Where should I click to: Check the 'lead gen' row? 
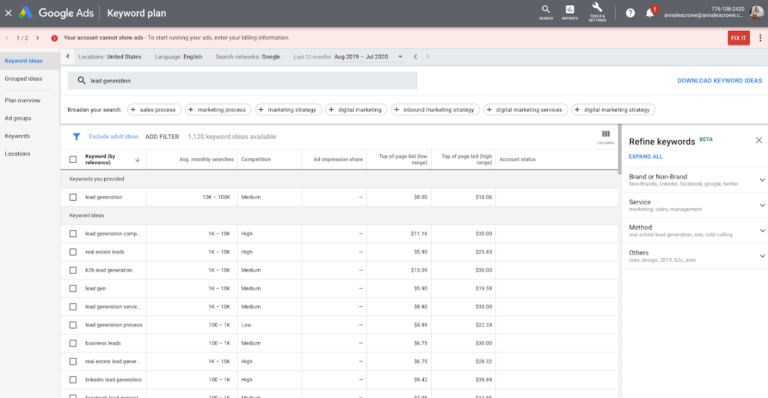point(73,289)
